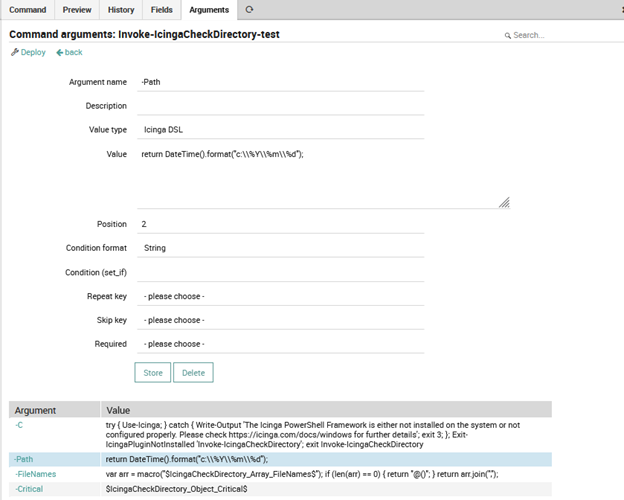Focus the Argument name field
This screenshot has width=624, height=500.
click(281, 82)
